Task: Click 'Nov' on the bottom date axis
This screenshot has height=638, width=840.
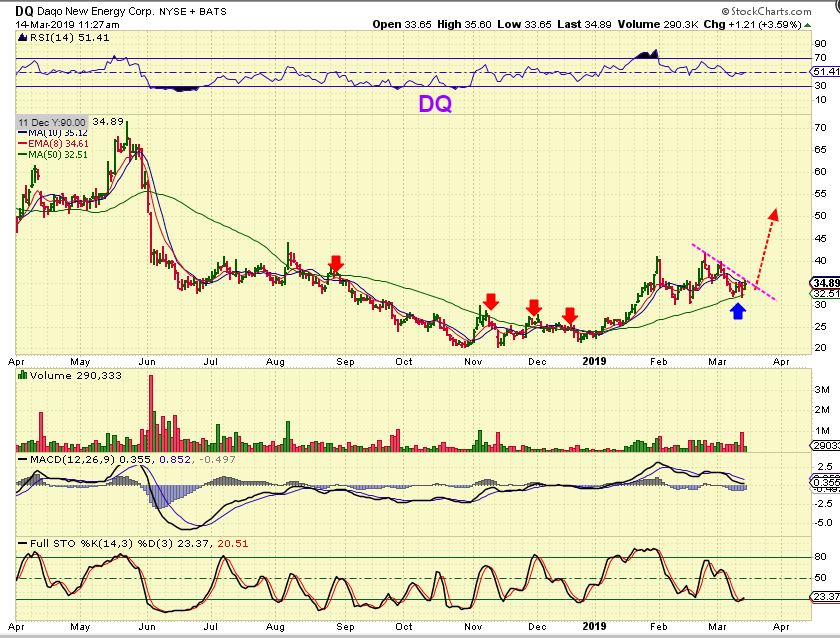Action: pos(473,626)
